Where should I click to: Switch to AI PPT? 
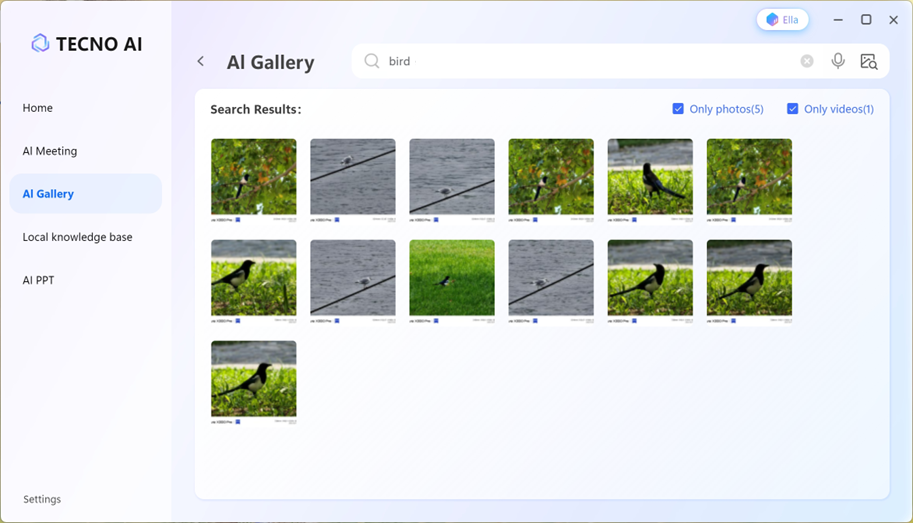tap(39, 280)
